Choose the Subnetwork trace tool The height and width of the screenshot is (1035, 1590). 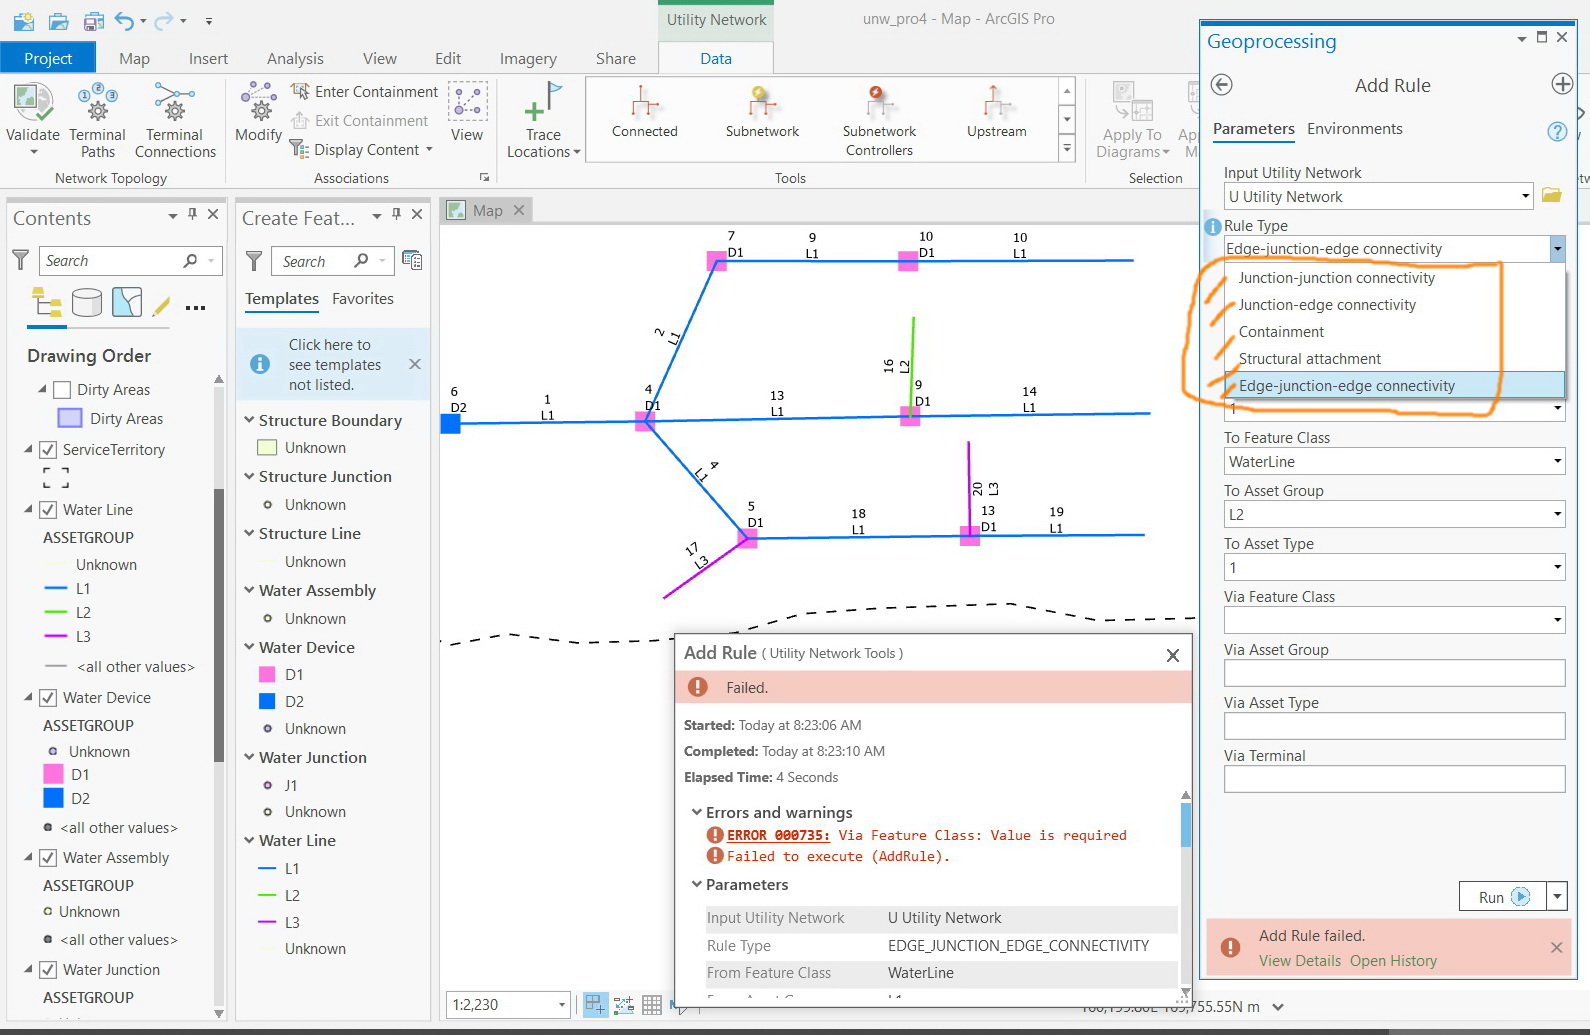[762, 112]
